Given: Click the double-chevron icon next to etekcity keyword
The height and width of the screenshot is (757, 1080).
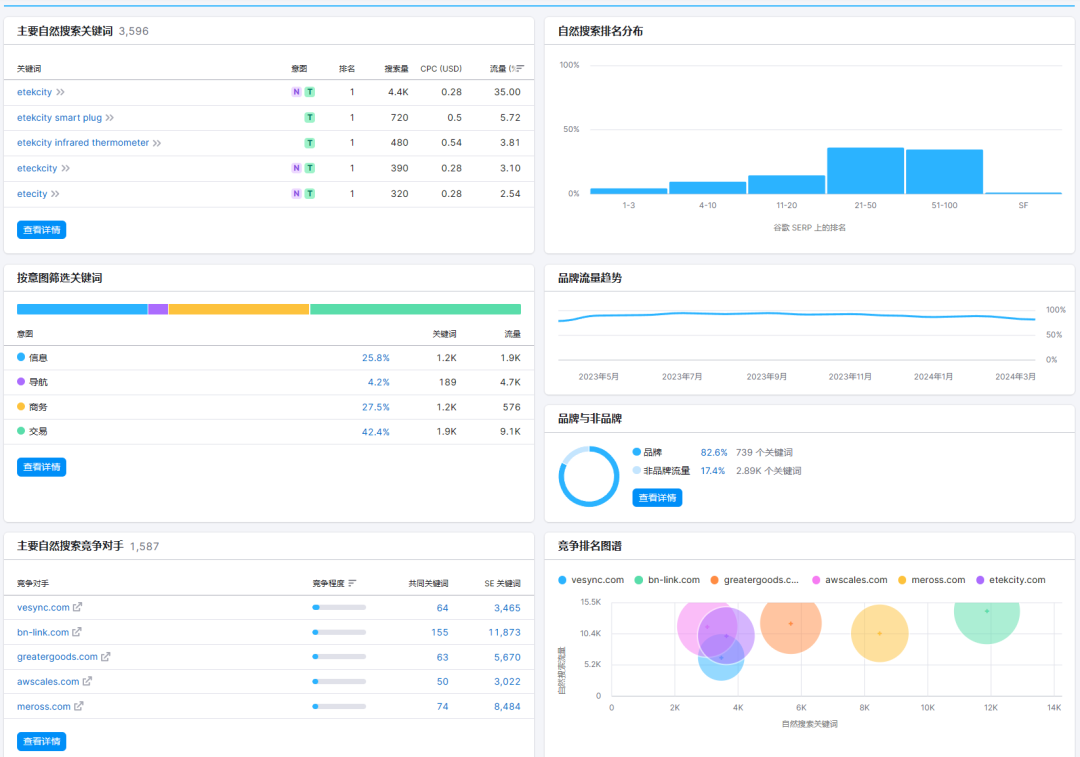Looking at the screenshot, I should [60, 92].
